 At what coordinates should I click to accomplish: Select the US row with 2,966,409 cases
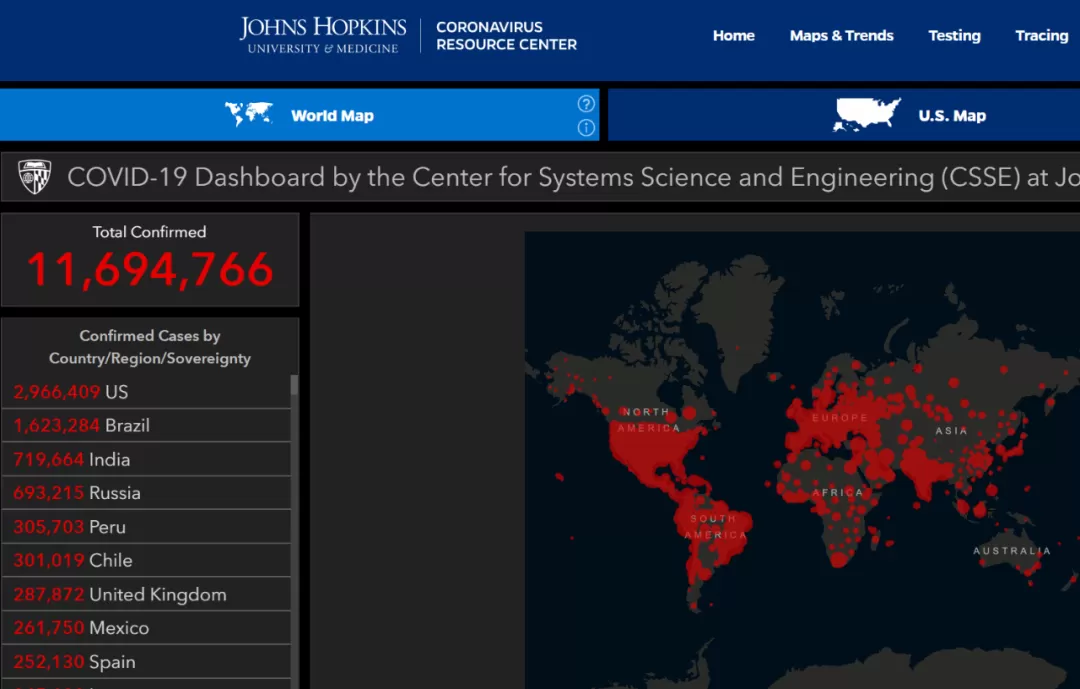(146, 392)
